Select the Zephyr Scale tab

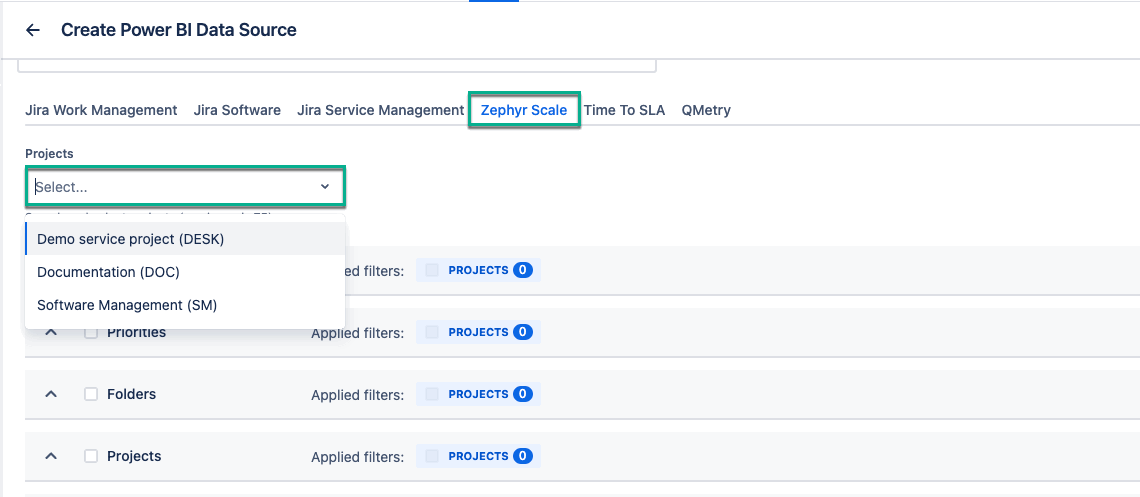(x=524, y=110)
